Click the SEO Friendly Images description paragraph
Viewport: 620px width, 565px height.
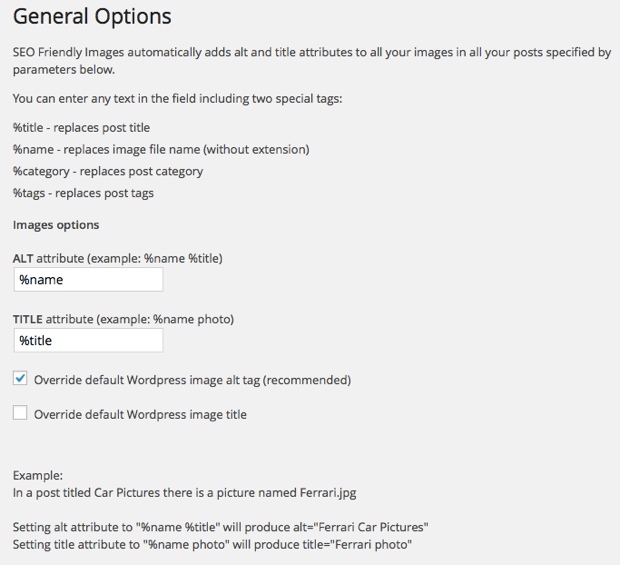point(310,62)
